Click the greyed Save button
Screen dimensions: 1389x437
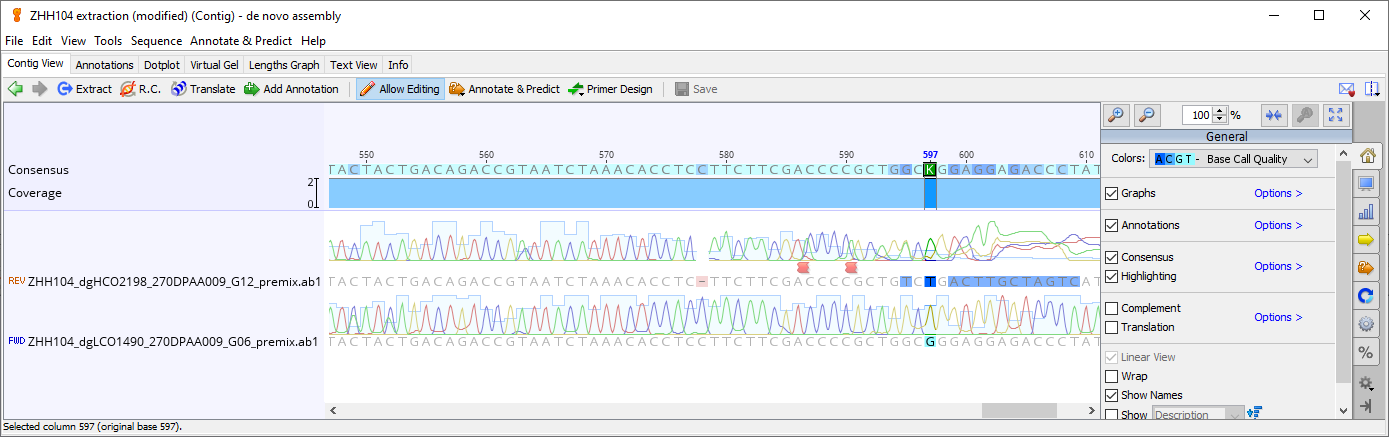point(696,89)
